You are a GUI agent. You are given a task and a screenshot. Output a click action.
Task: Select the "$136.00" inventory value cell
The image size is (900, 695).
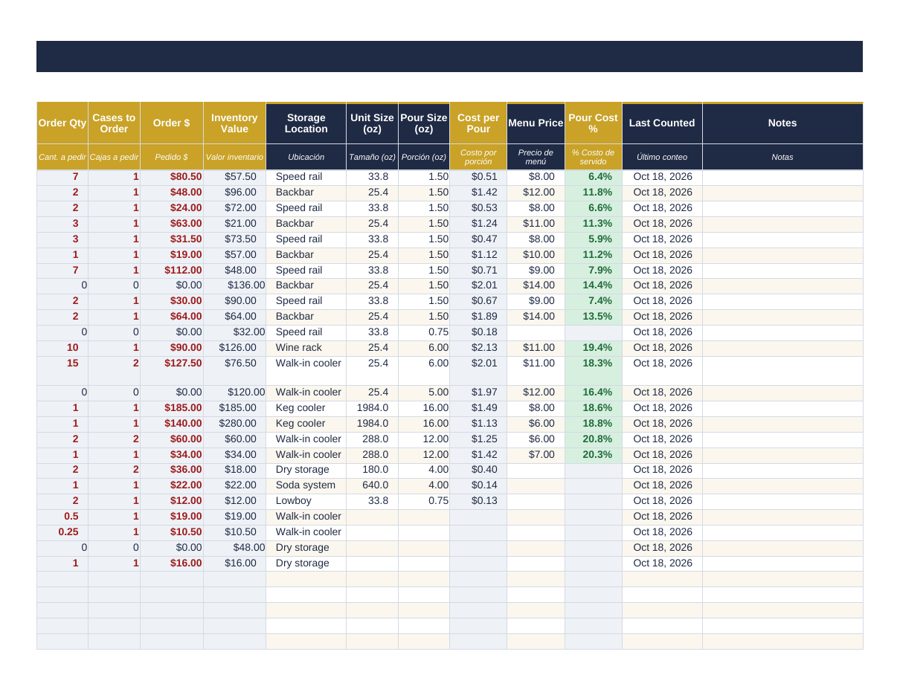[x=234, y=285]
